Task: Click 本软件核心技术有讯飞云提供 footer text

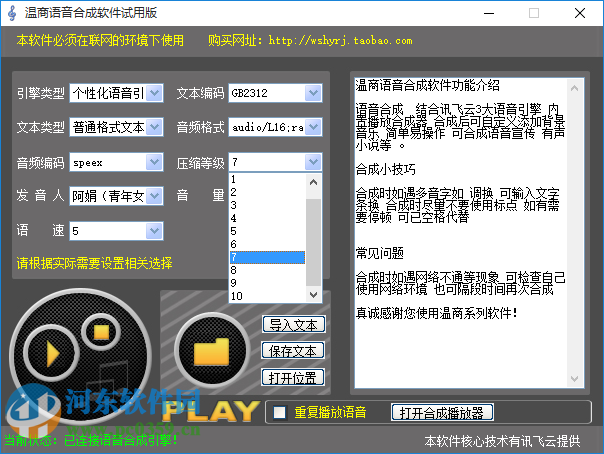Action: (x=502, y=441)
